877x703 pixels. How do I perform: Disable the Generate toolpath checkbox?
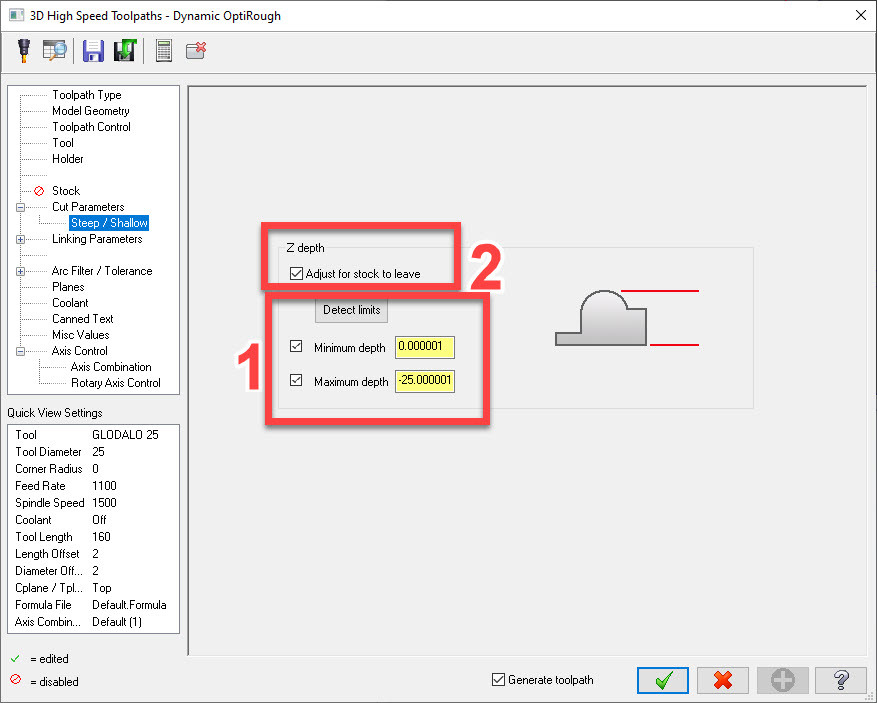(x=498, y=680)
